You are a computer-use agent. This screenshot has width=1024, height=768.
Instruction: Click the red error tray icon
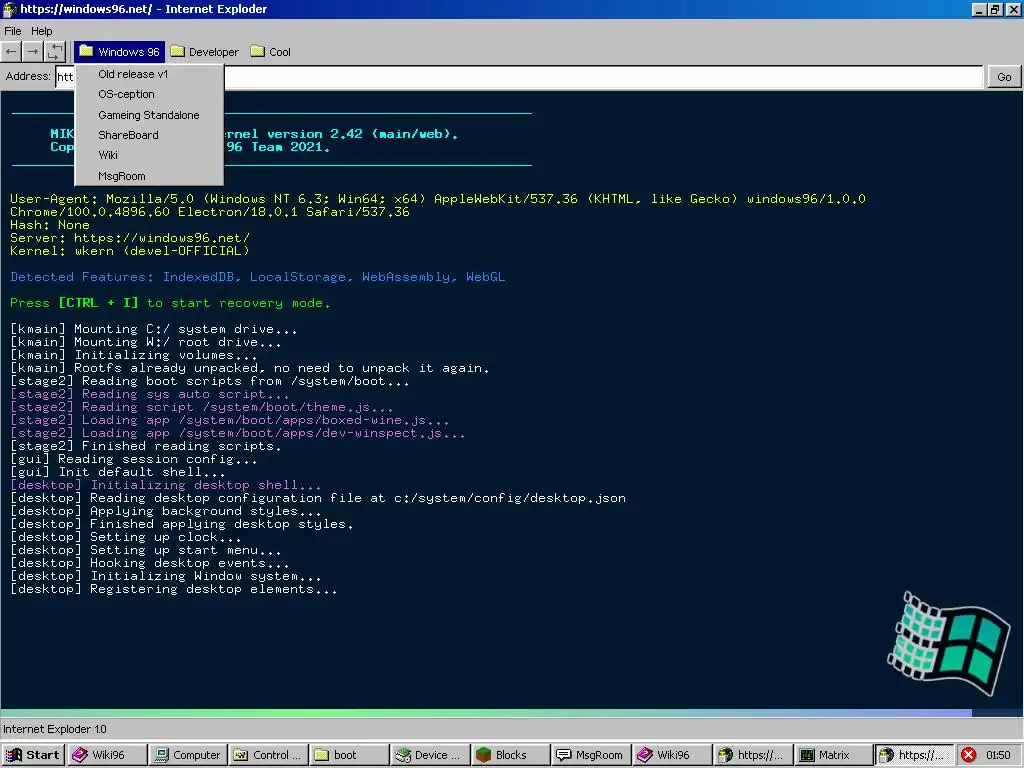point(968,755)
